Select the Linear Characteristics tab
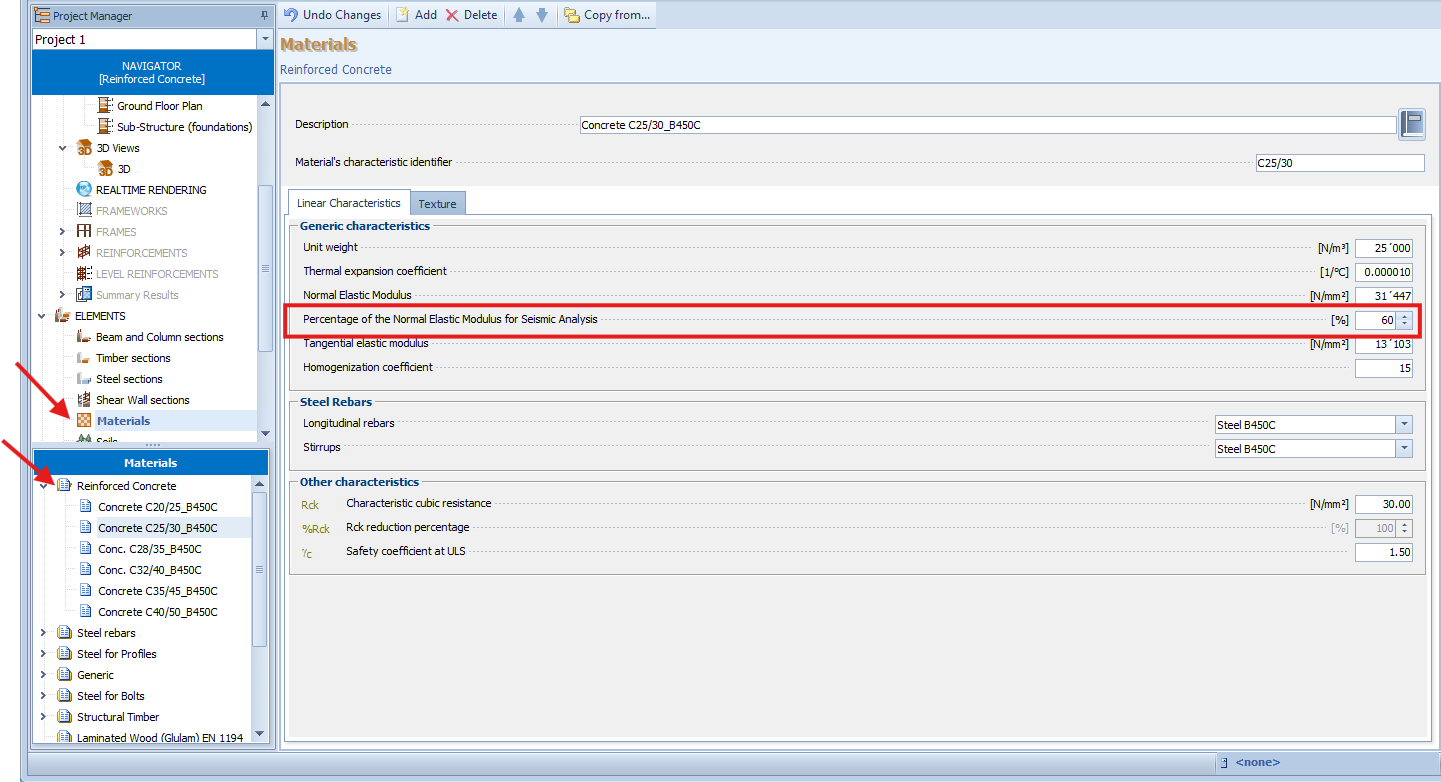 348,203
